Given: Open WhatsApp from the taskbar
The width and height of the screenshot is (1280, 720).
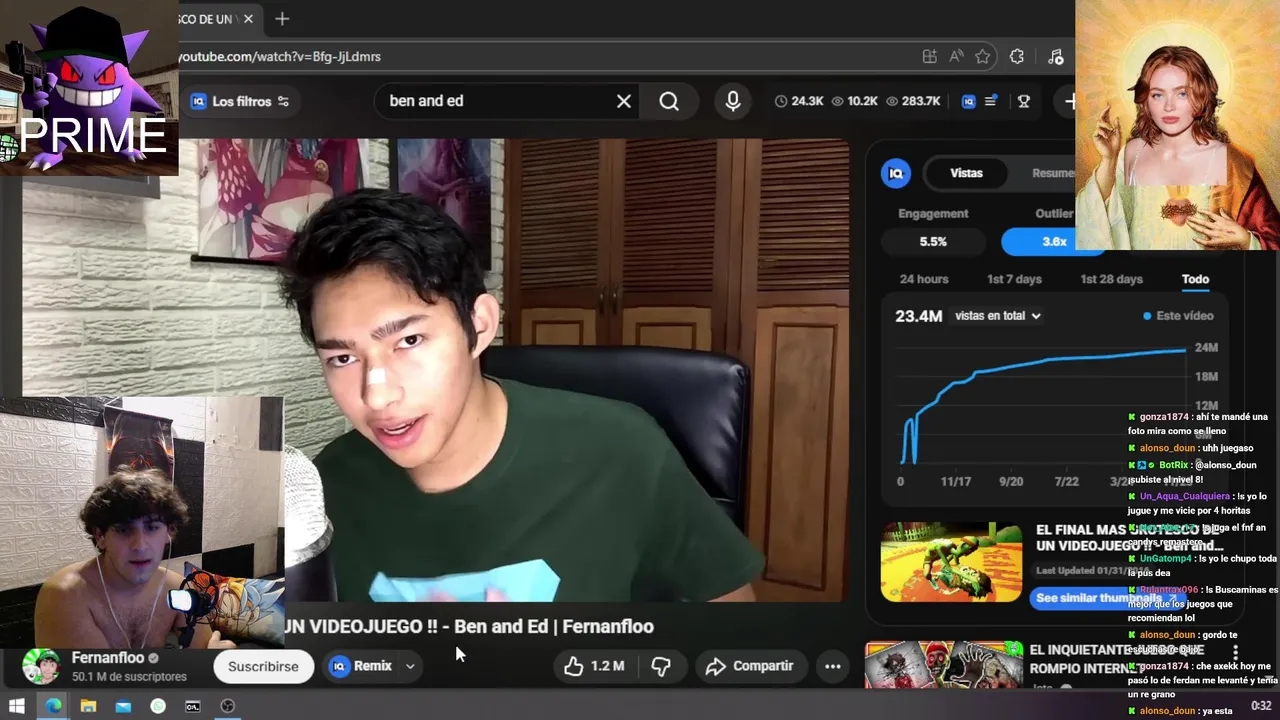Looking at the screenshot, I should pyautogui.click(x=158, y=706).
